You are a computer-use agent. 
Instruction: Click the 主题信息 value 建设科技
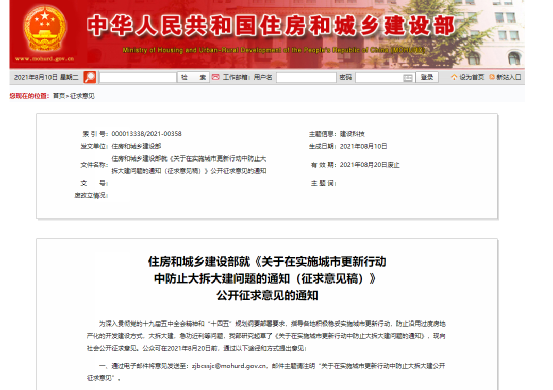point(352,134)
